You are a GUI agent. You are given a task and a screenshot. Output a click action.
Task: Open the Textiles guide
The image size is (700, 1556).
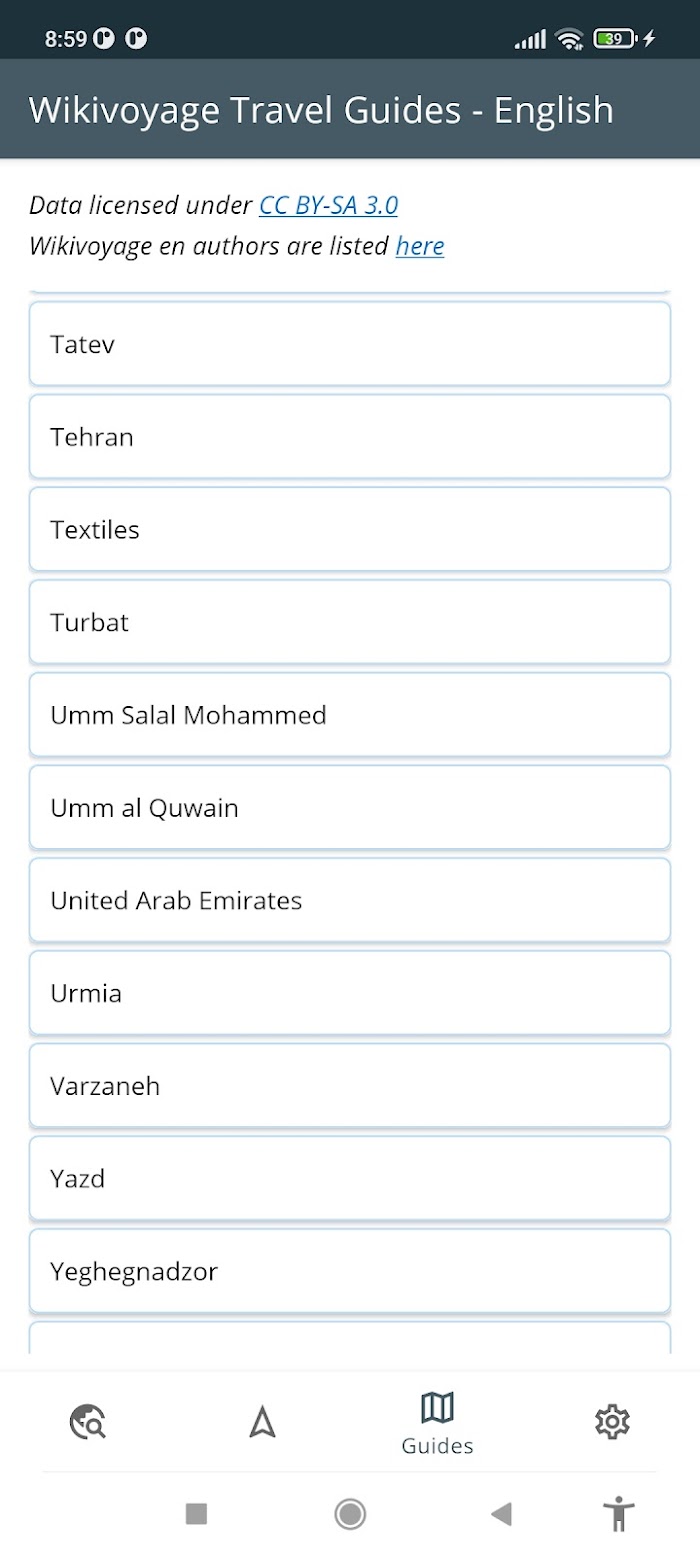tap(350, 529)
